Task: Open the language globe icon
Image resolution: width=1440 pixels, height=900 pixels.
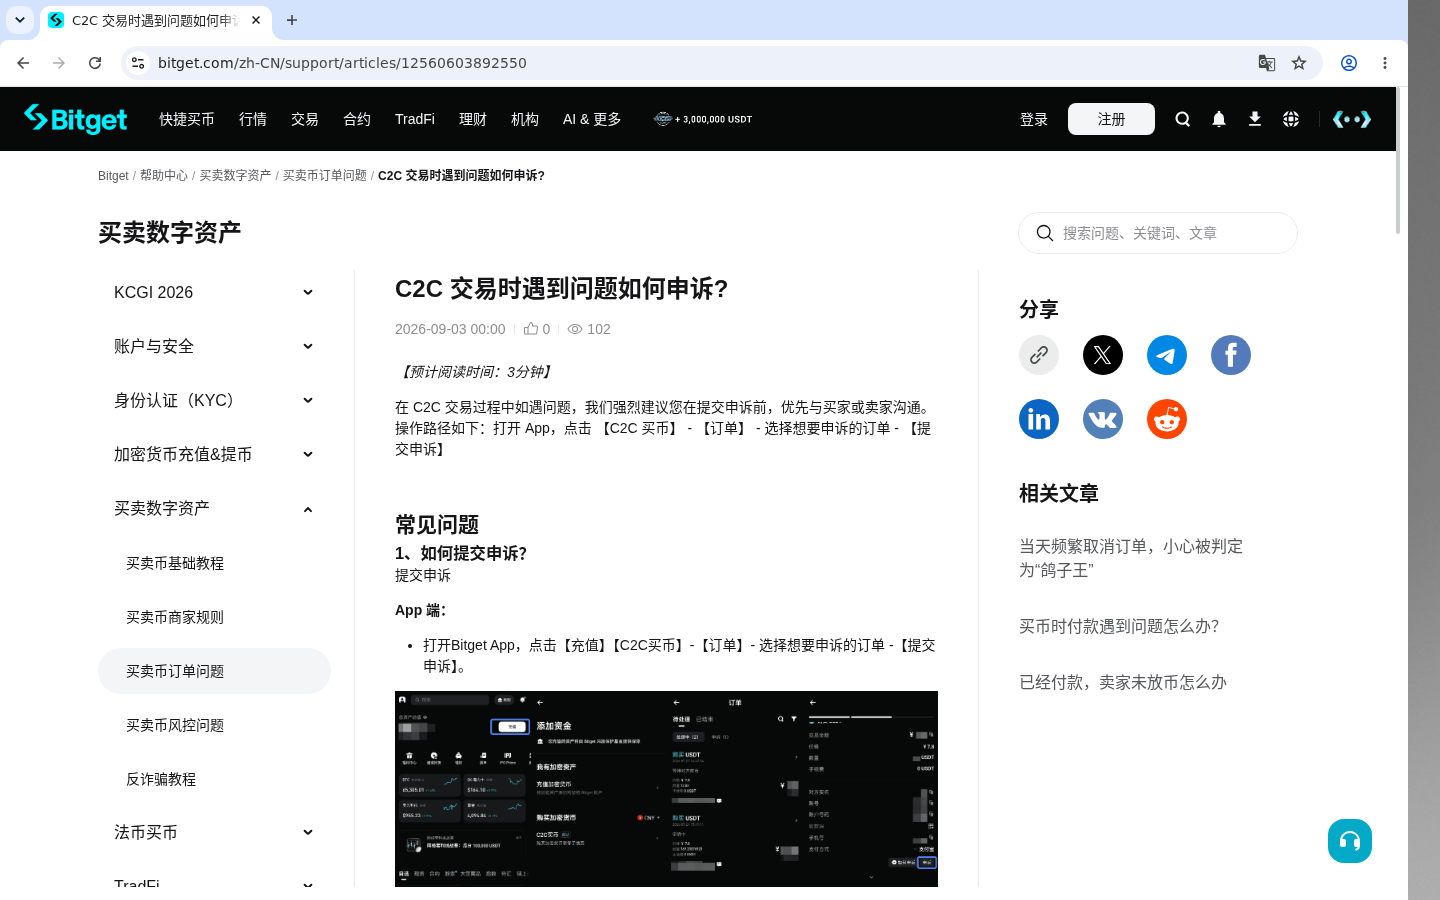Action: [1290, 119]
